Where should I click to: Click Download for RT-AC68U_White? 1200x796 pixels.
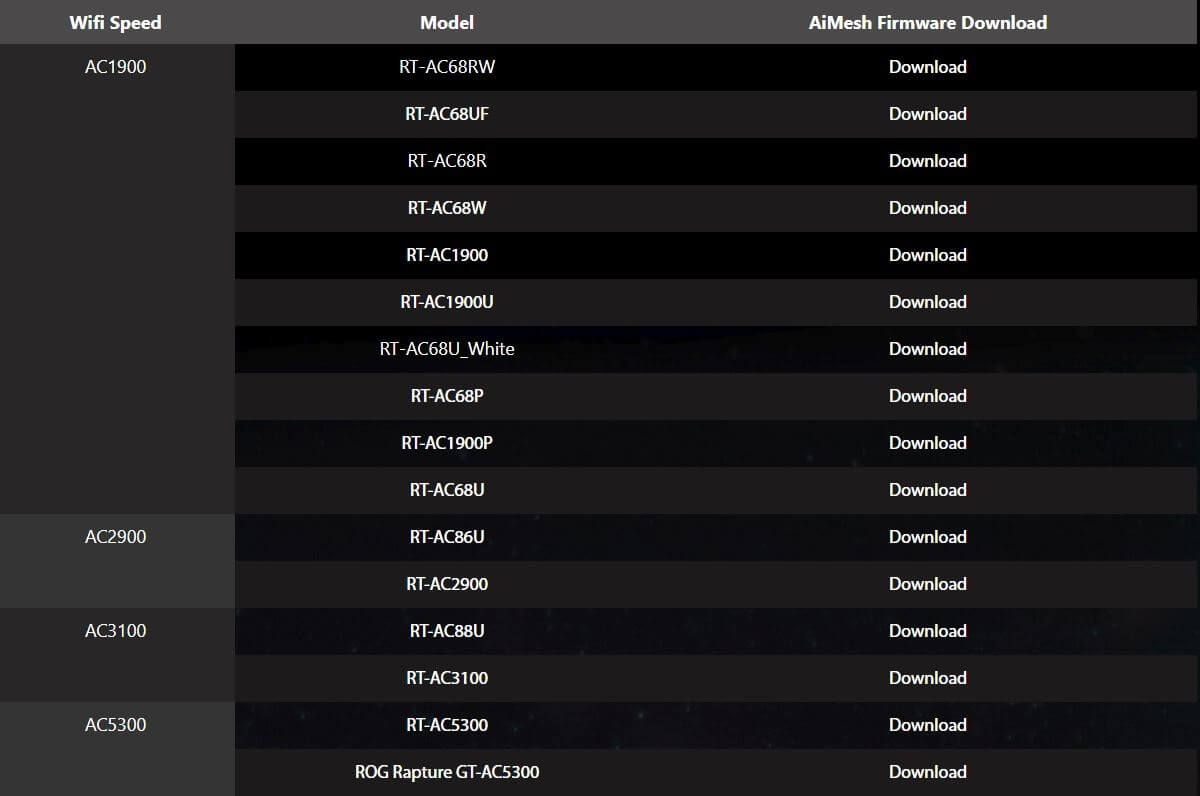pyautogui.click(x=927, y=349)
